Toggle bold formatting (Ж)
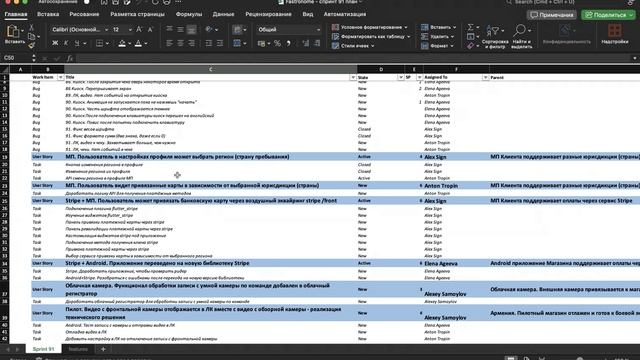640x360 pixels. [55, 43]
